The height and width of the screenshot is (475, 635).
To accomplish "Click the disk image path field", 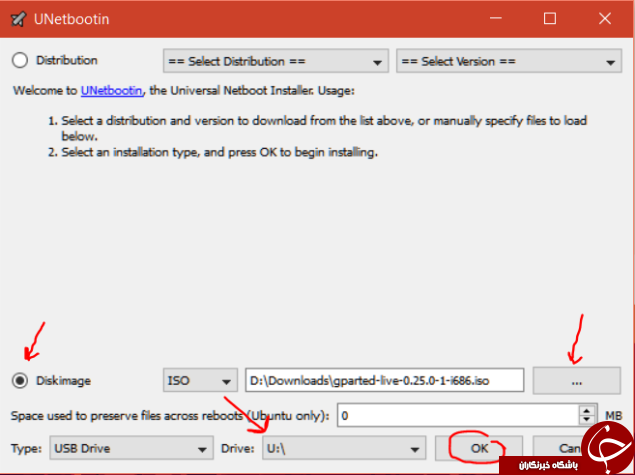I will [x=384, y=381].
